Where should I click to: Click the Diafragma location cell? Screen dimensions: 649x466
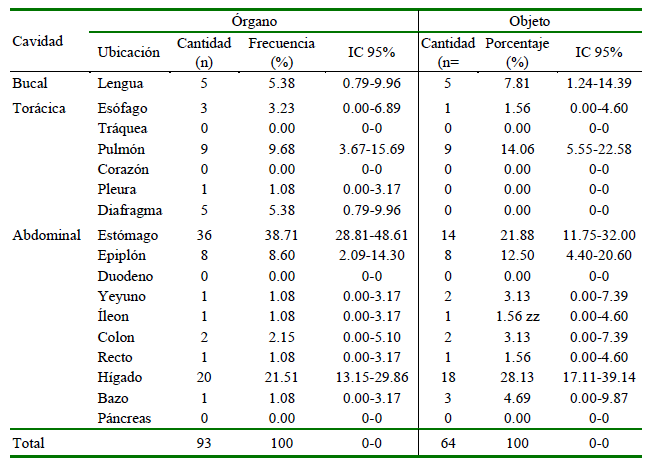[131, 209]
